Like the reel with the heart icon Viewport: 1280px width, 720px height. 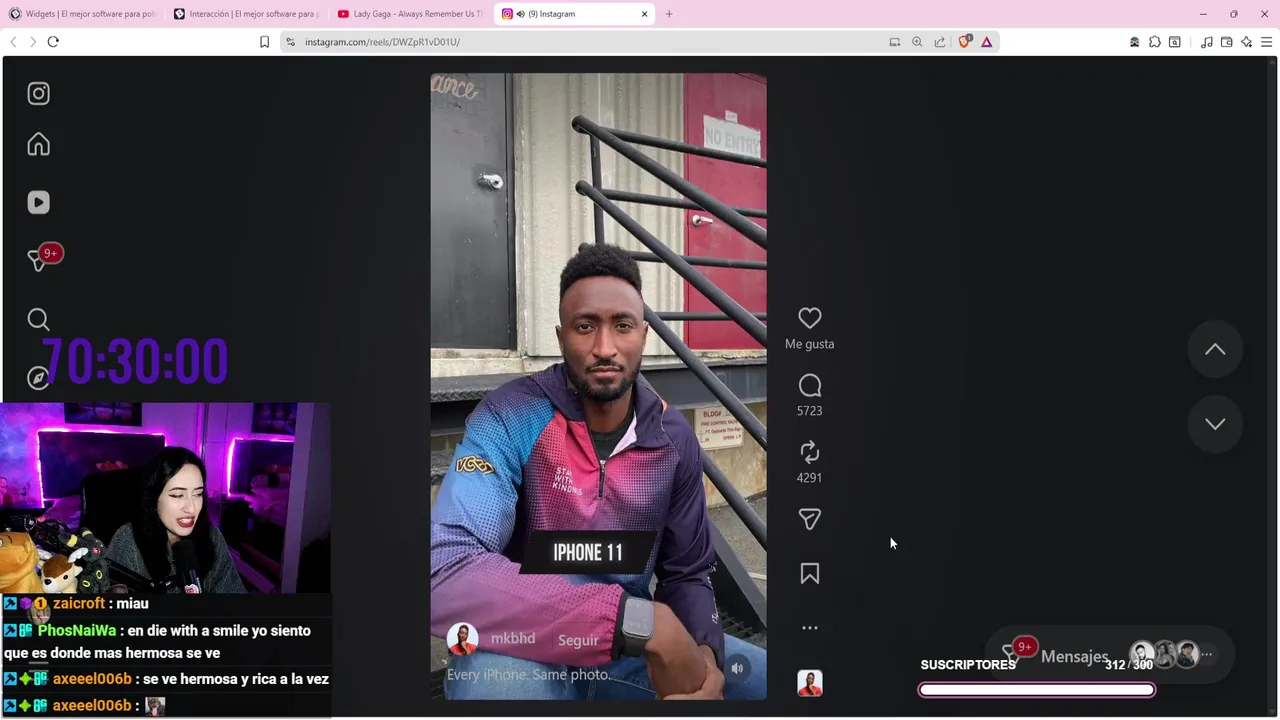coord(810,318)
